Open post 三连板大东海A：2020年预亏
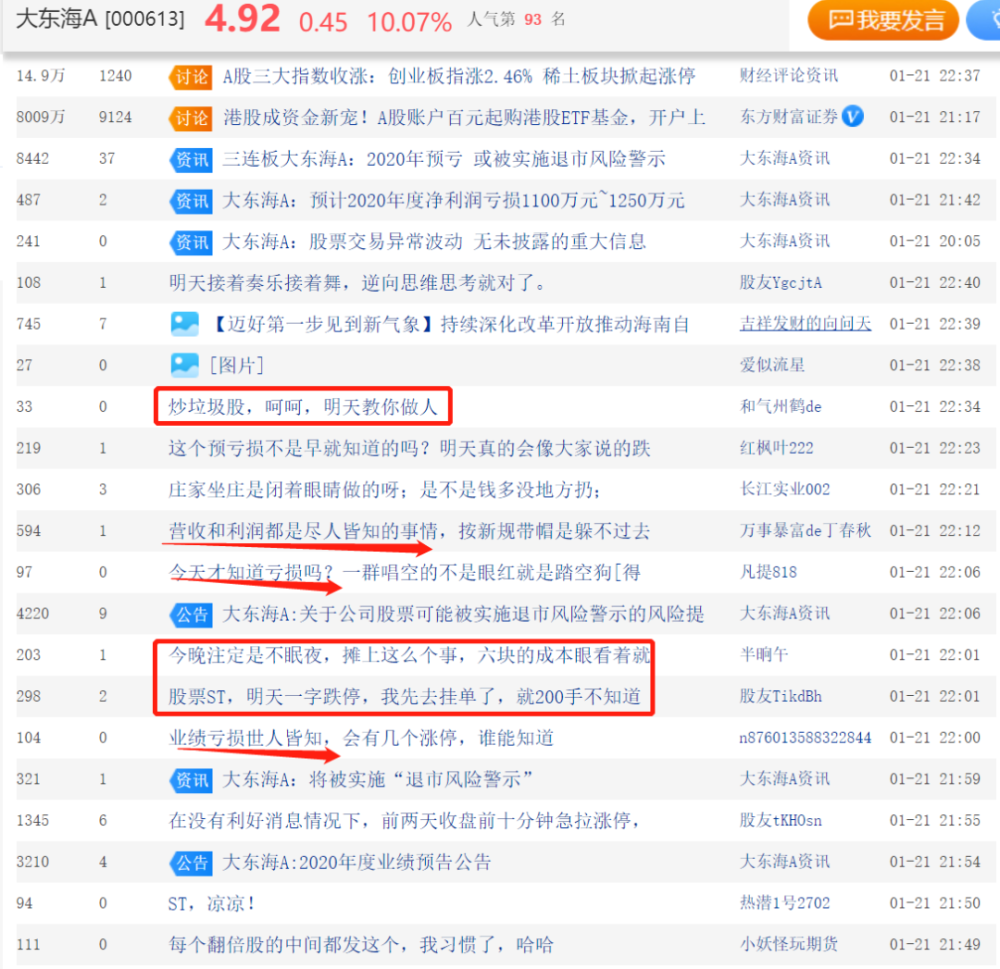Viewport: 1000px width, 969px height. (444, 159)
